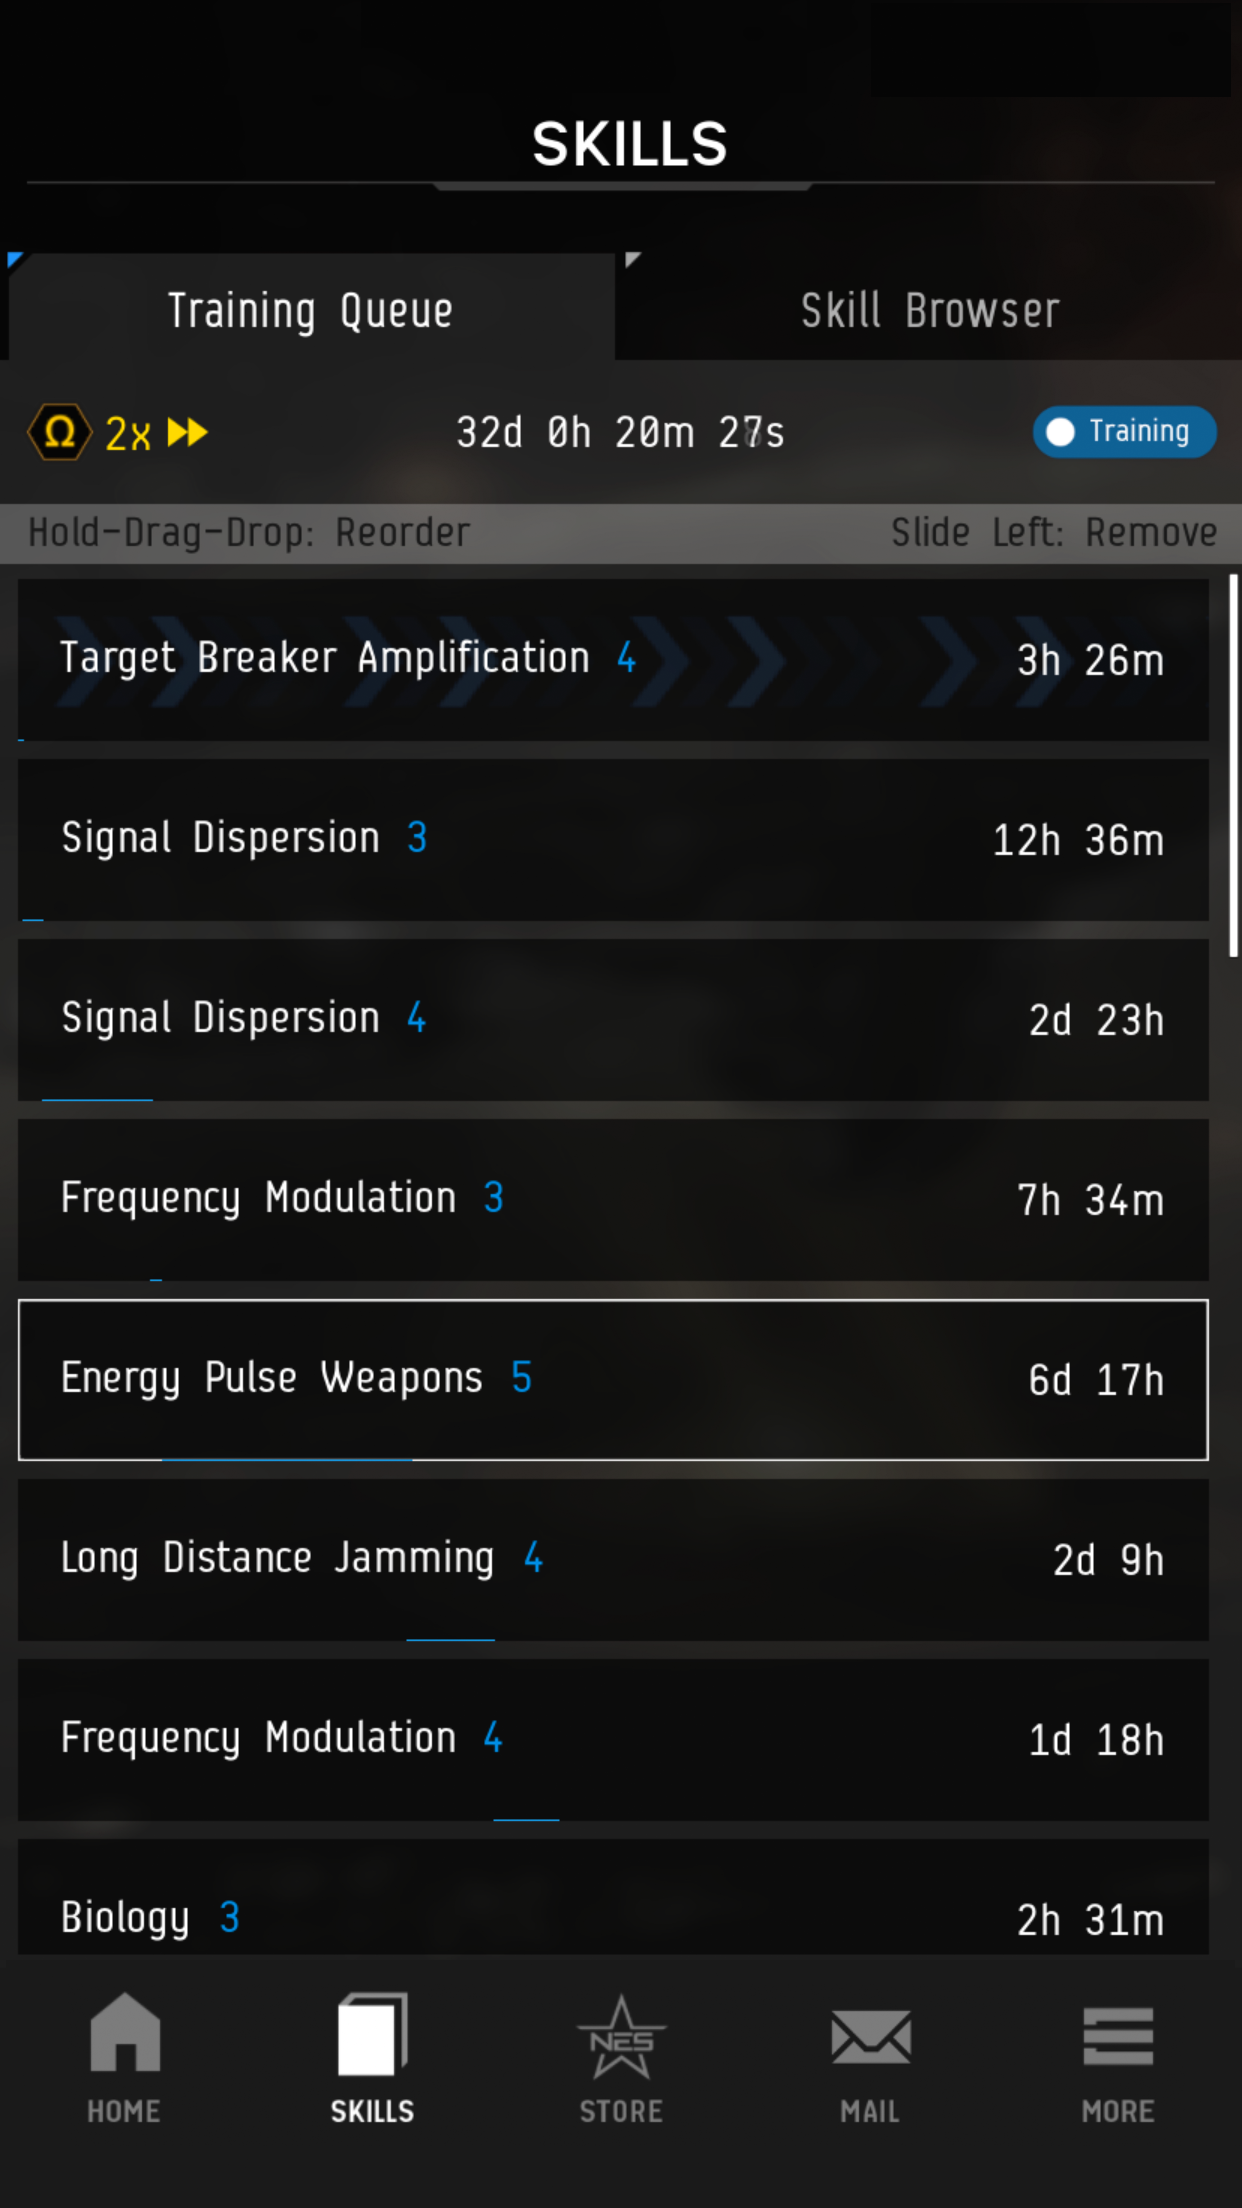Choose Frequency Modulation 3 in queue
The height and width of the screenshot is (2208, 1242).
[x=612, y=1200]
